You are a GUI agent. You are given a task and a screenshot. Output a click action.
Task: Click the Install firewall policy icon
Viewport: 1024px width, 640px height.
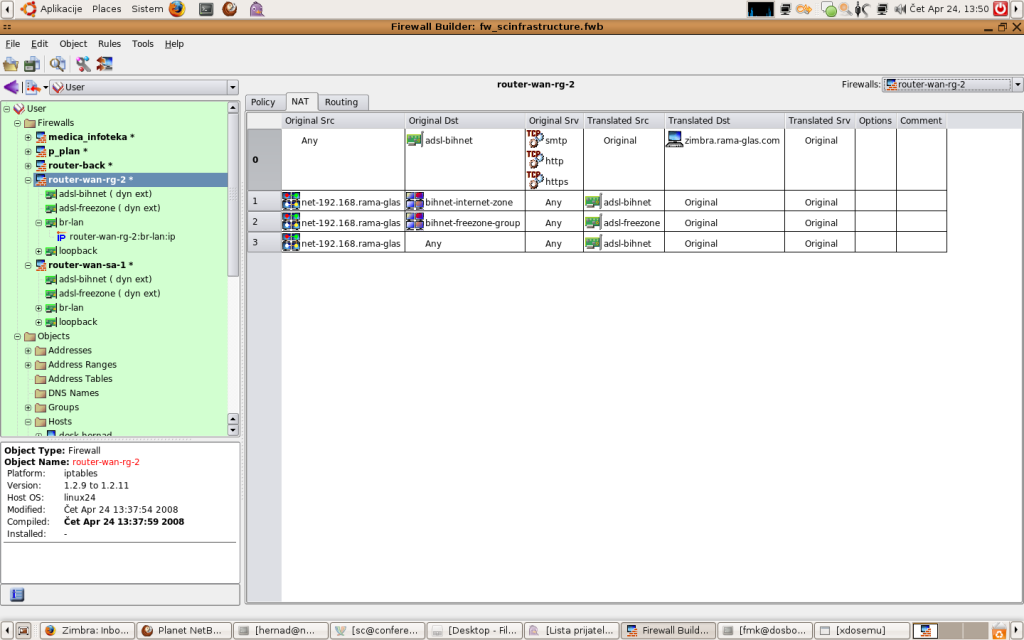(104, 64)
